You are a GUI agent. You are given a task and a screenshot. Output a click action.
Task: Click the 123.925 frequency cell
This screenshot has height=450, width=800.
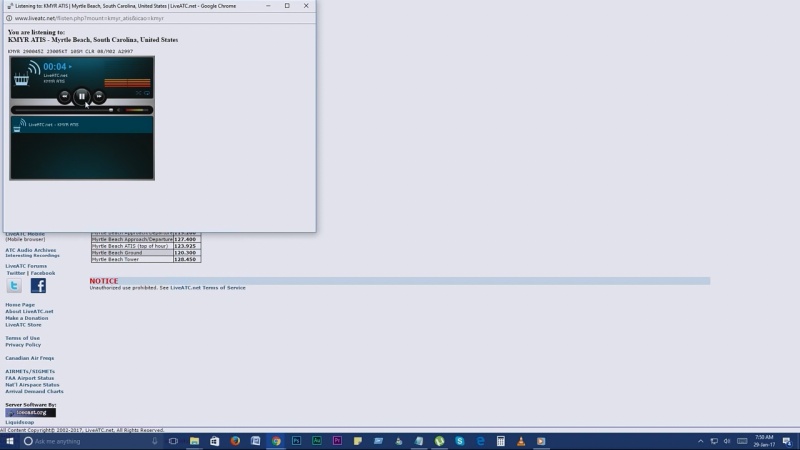click(187, 246)
